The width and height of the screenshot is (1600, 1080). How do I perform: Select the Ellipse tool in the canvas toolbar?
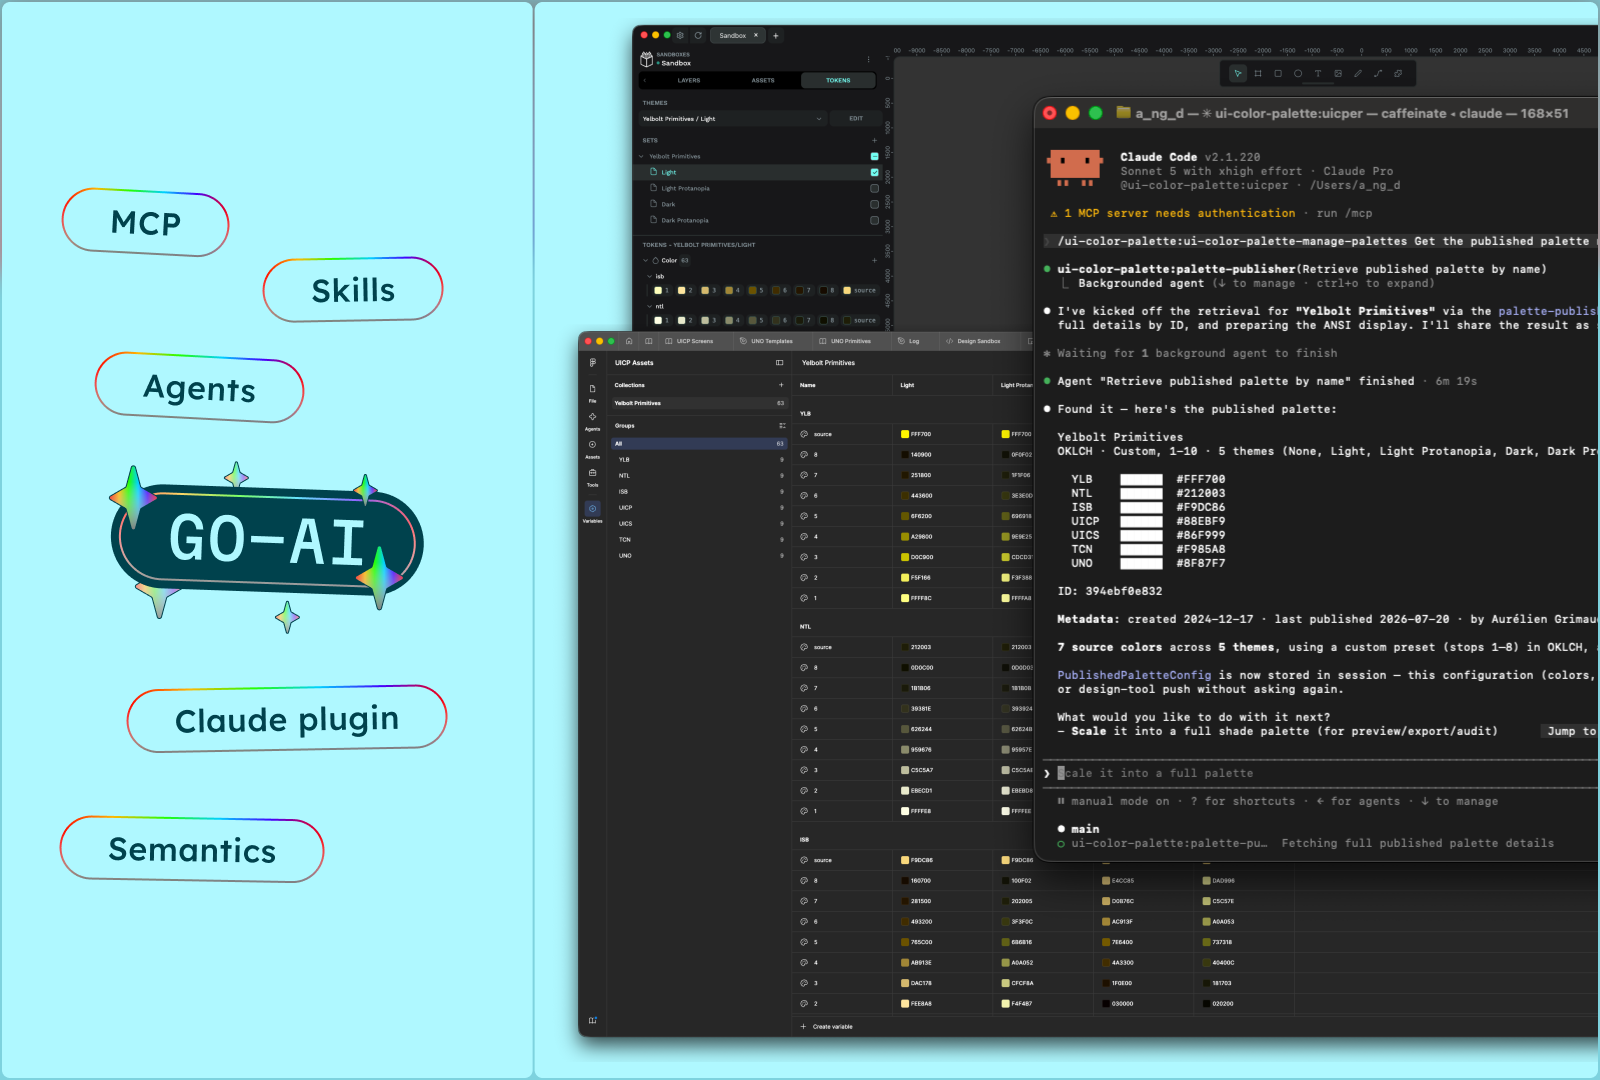click(x=1298, y=73)
